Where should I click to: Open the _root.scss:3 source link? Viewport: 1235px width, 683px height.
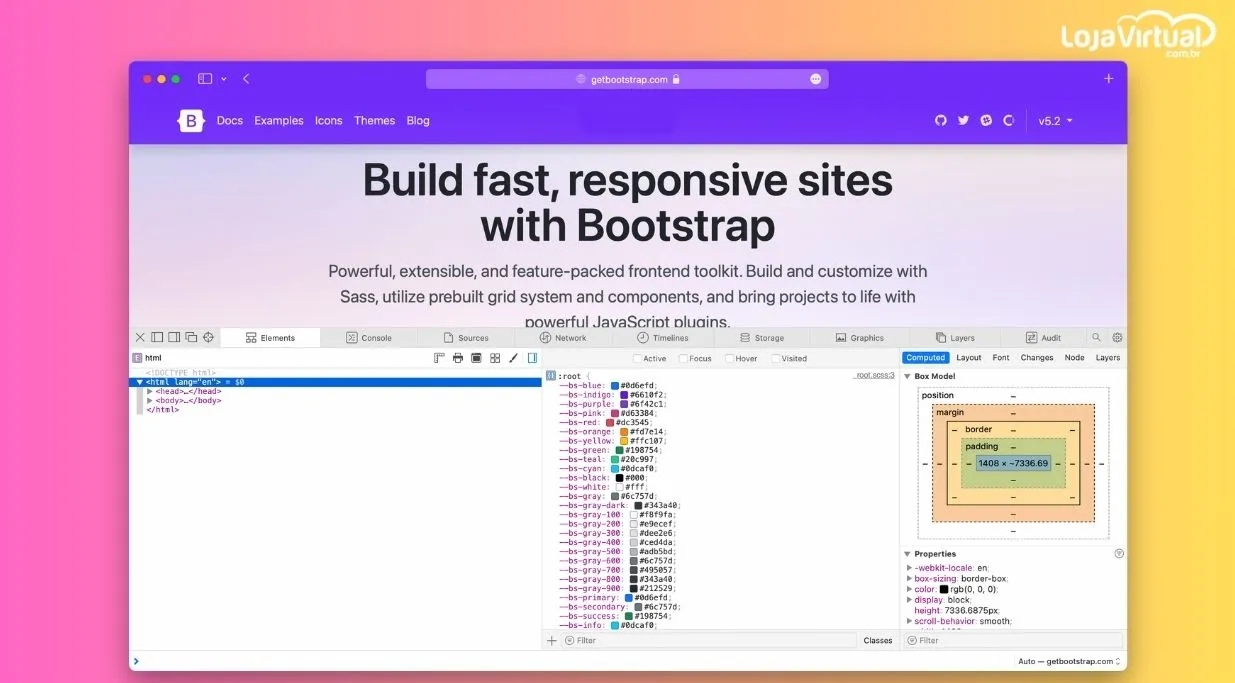point(874,375)
